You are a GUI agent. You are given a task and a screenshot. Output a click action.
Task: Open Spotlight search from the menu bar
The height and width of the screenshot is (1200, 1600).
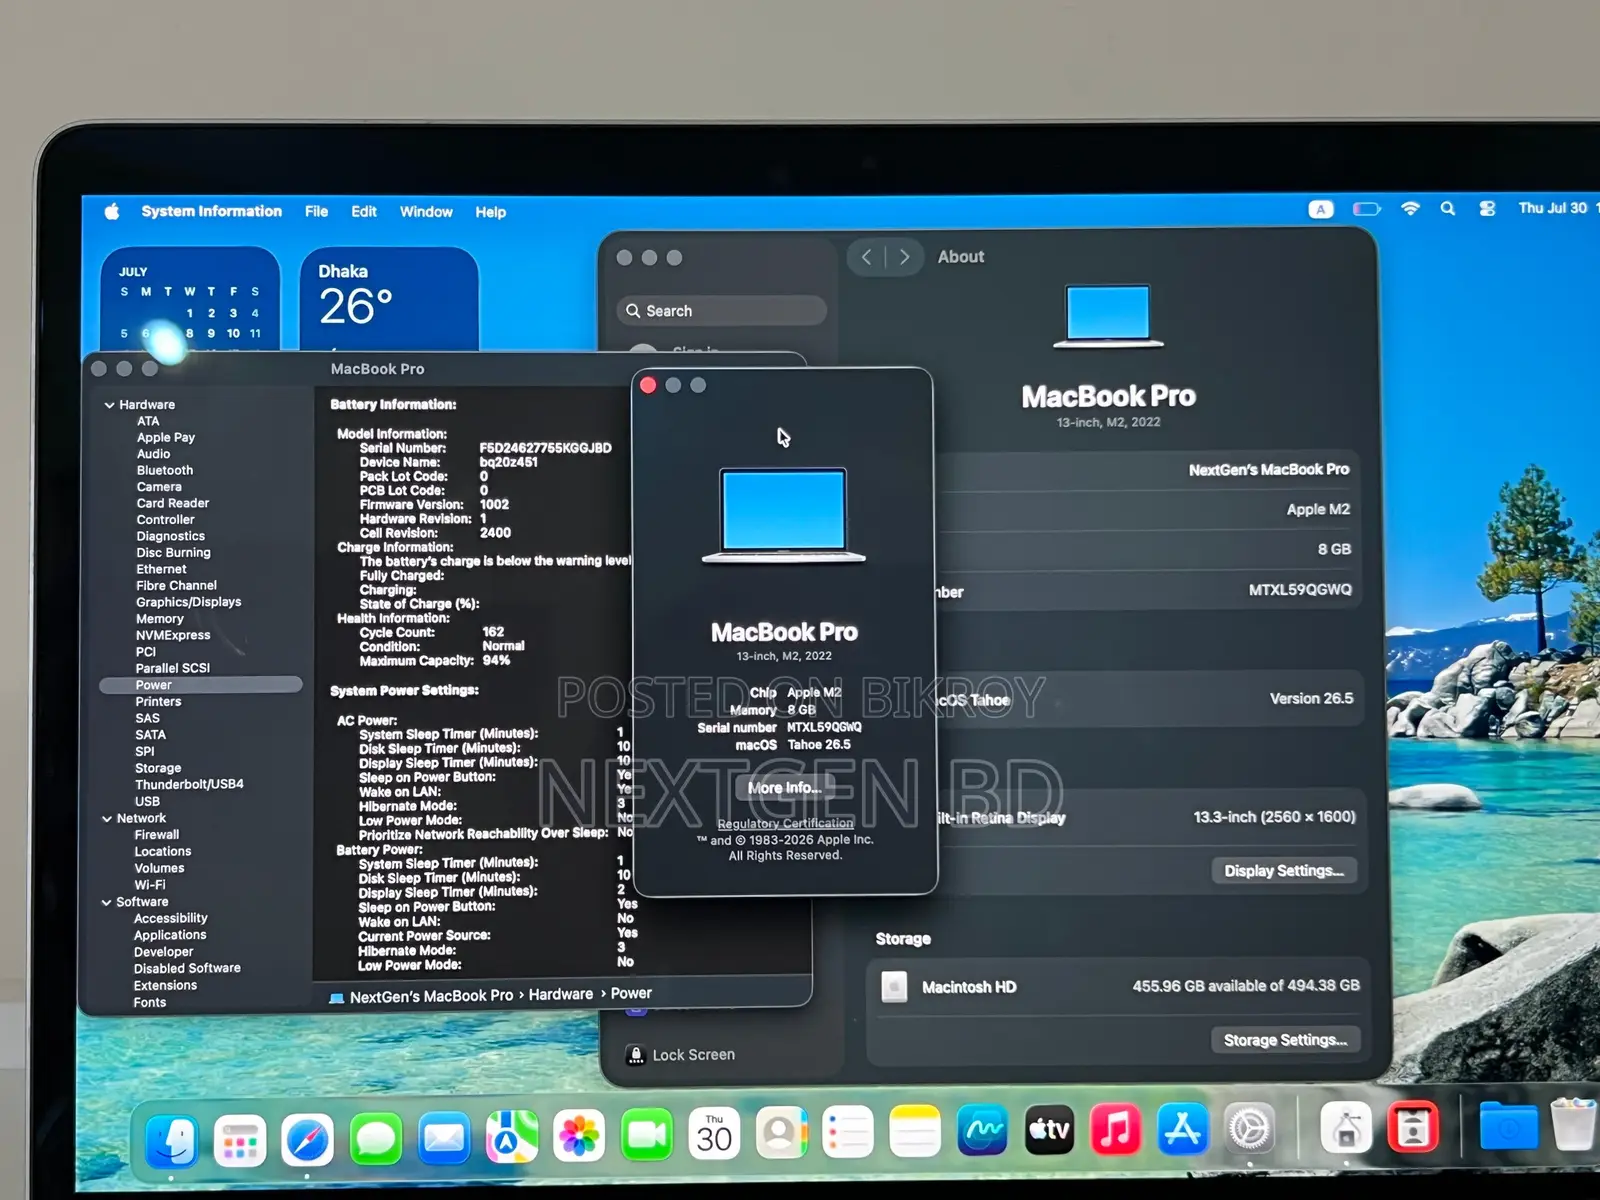tap(1447, 209)
